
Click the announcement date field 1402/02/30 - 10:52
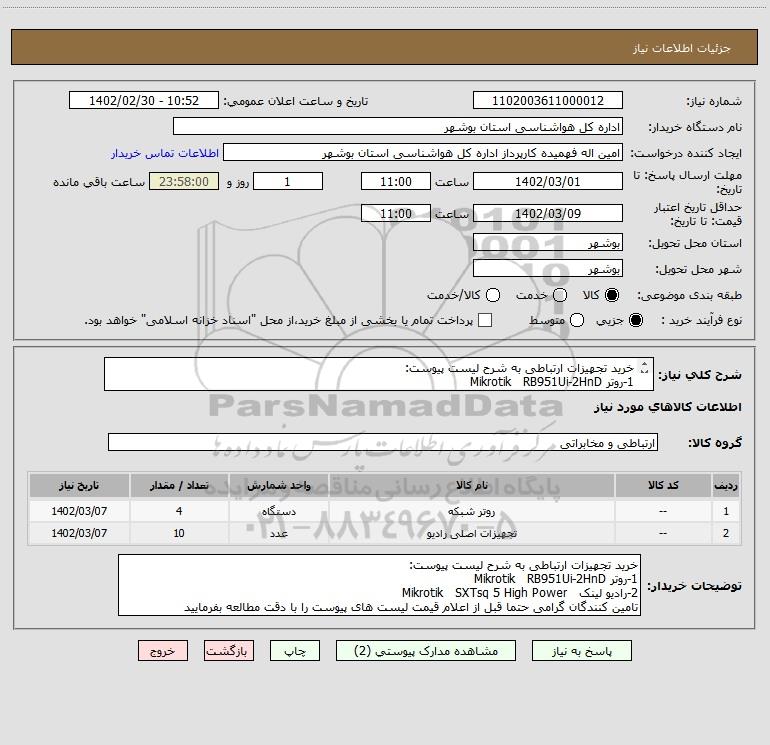(143, 101)
